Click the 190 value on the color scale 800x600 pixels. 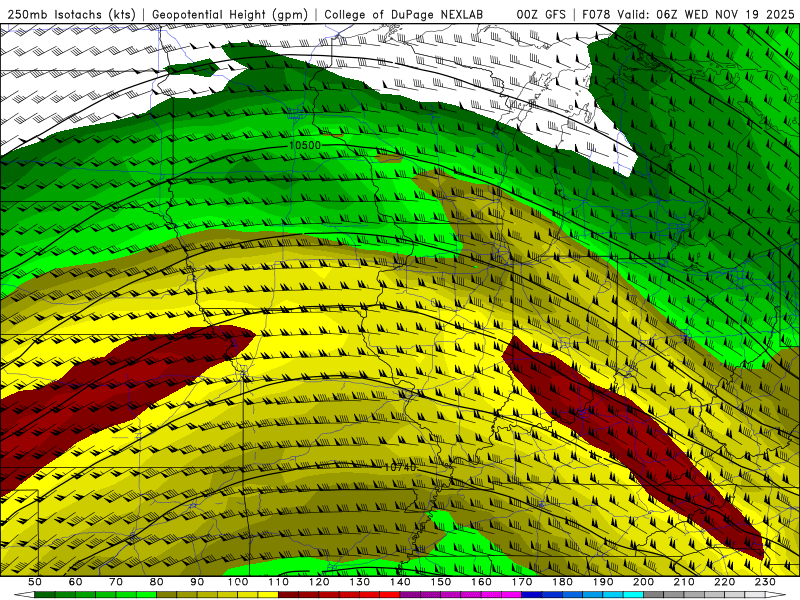pyautogui.click(x=603, y=582)
